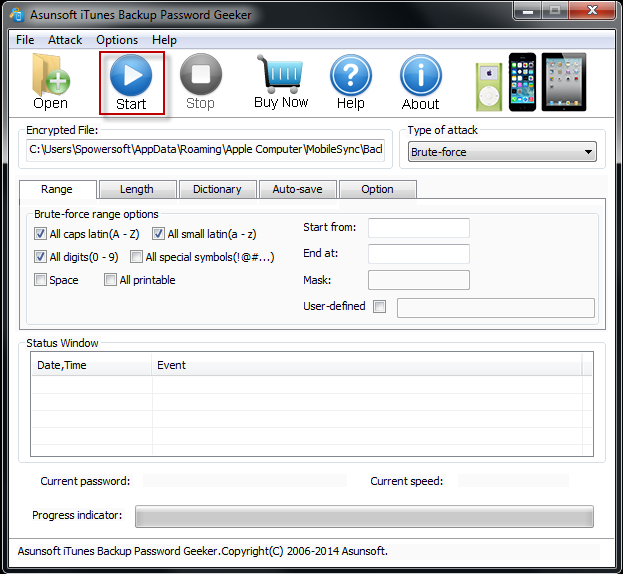Enable All special symbols checkbox
Viewport: 623px width, 574px height.
coord(136,257)
